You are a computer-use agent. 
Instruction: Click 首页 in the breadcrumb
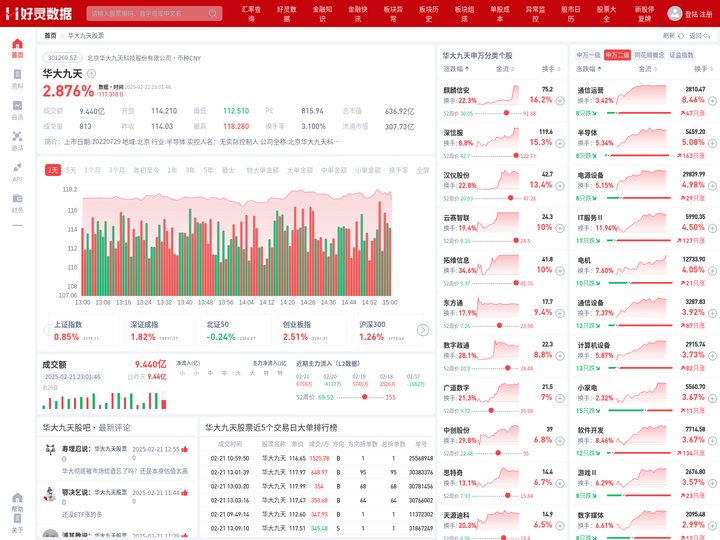click(51, 35)
